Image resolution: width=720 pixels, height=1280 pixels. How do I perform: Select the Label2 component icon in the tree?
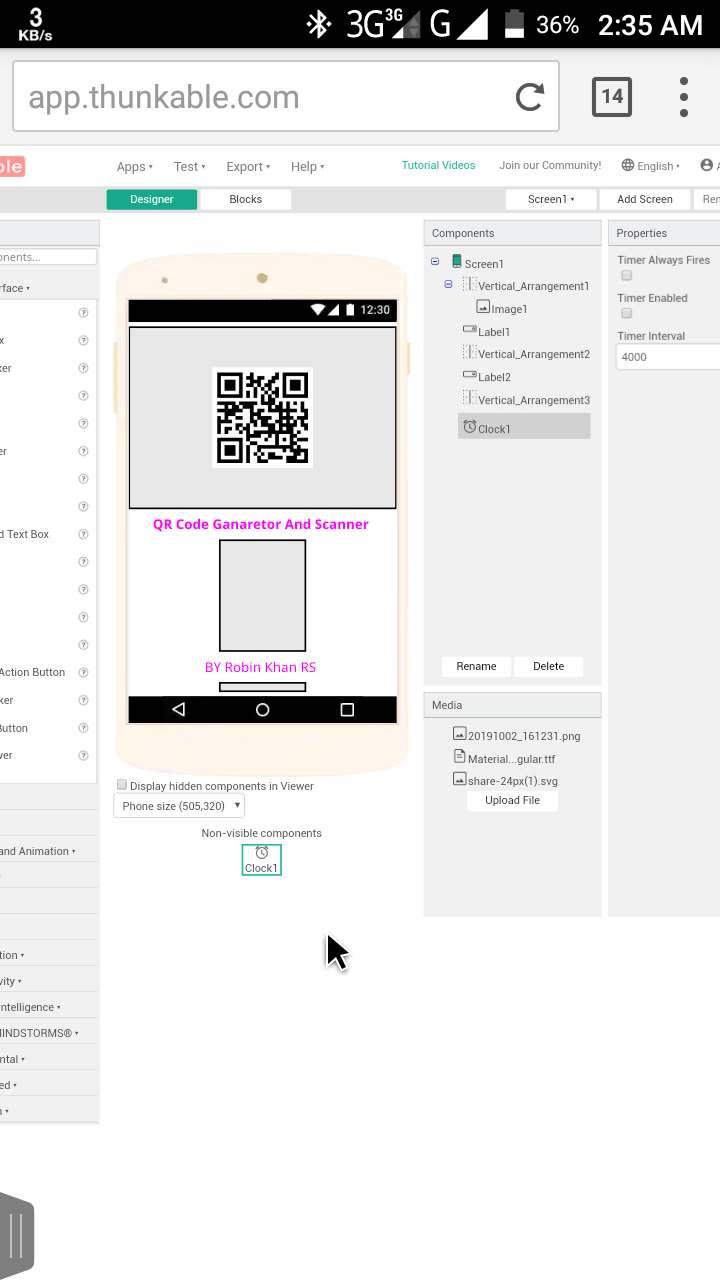click(470, 376)
